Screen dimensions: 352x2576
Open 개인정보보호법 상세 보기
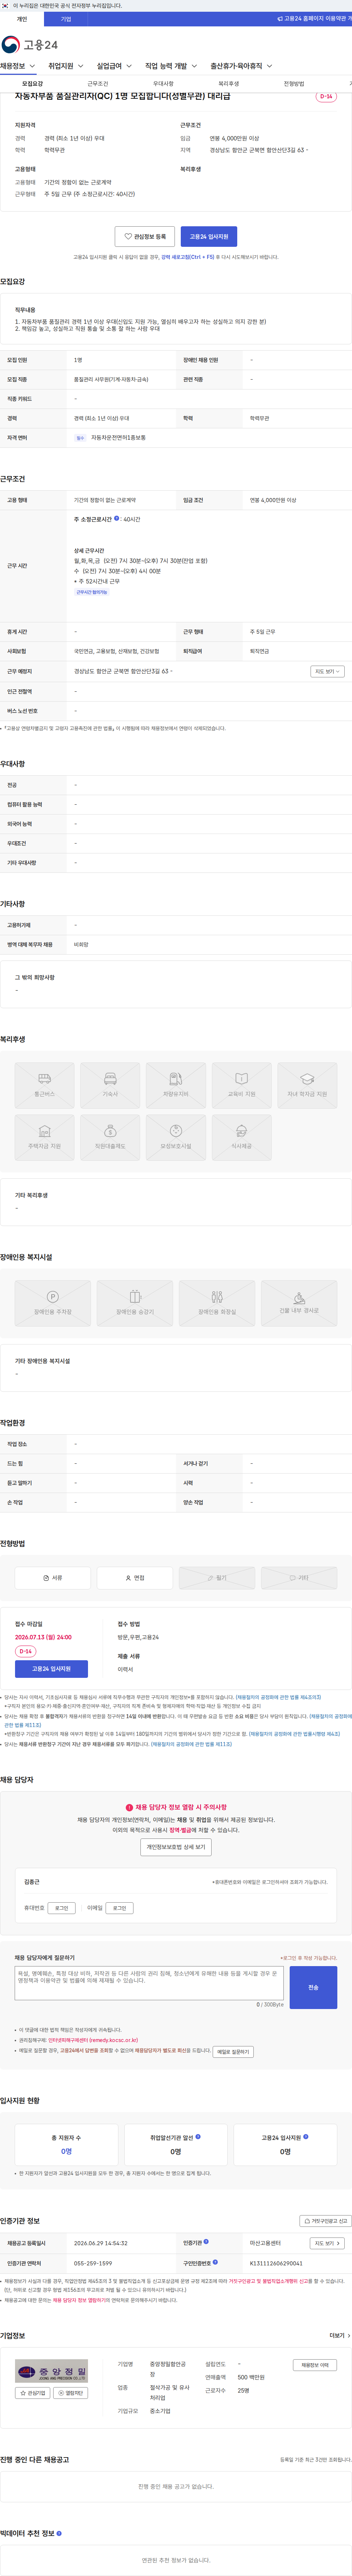176,1847
